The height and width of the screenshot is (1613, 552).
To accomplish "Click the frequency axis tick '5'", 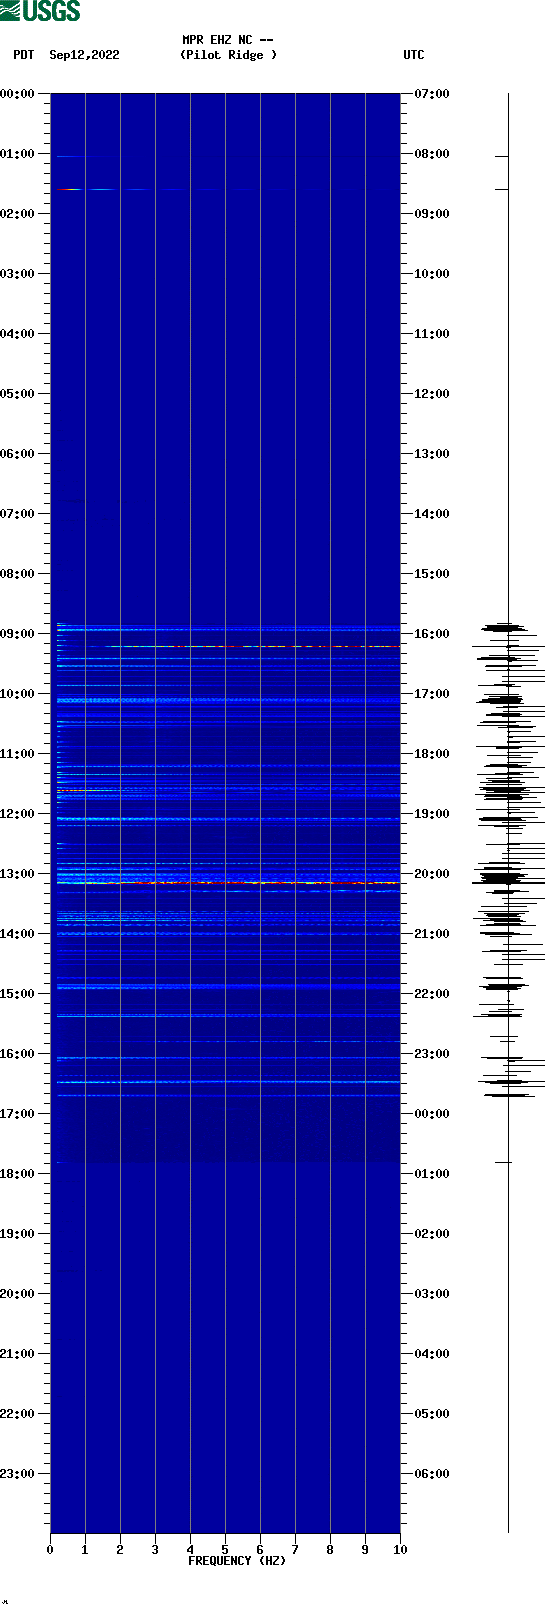I will pos(225,1550).
